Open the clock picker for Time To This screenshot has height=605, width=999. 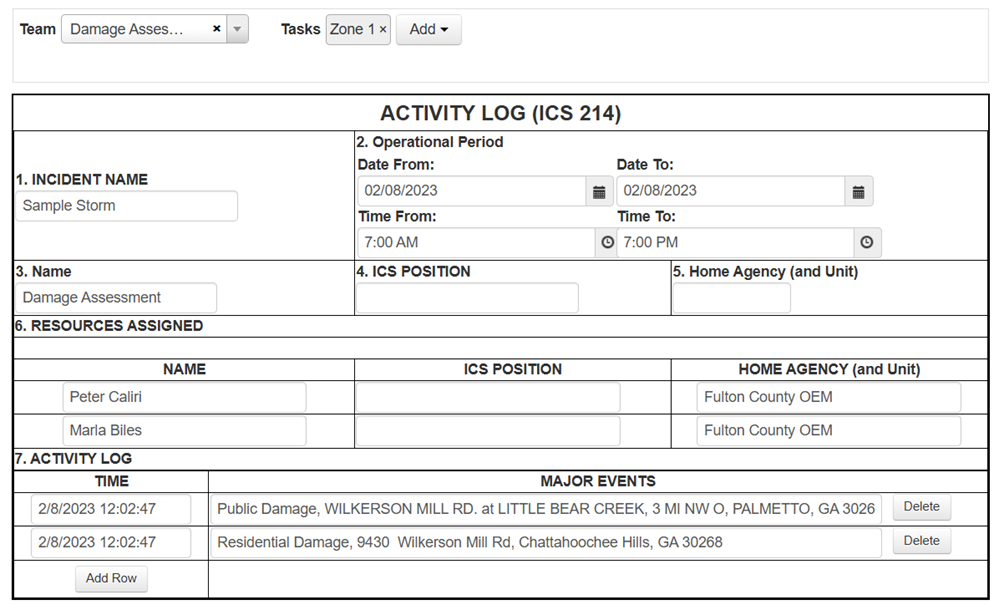pyautogui.click(x=866, y=242)
